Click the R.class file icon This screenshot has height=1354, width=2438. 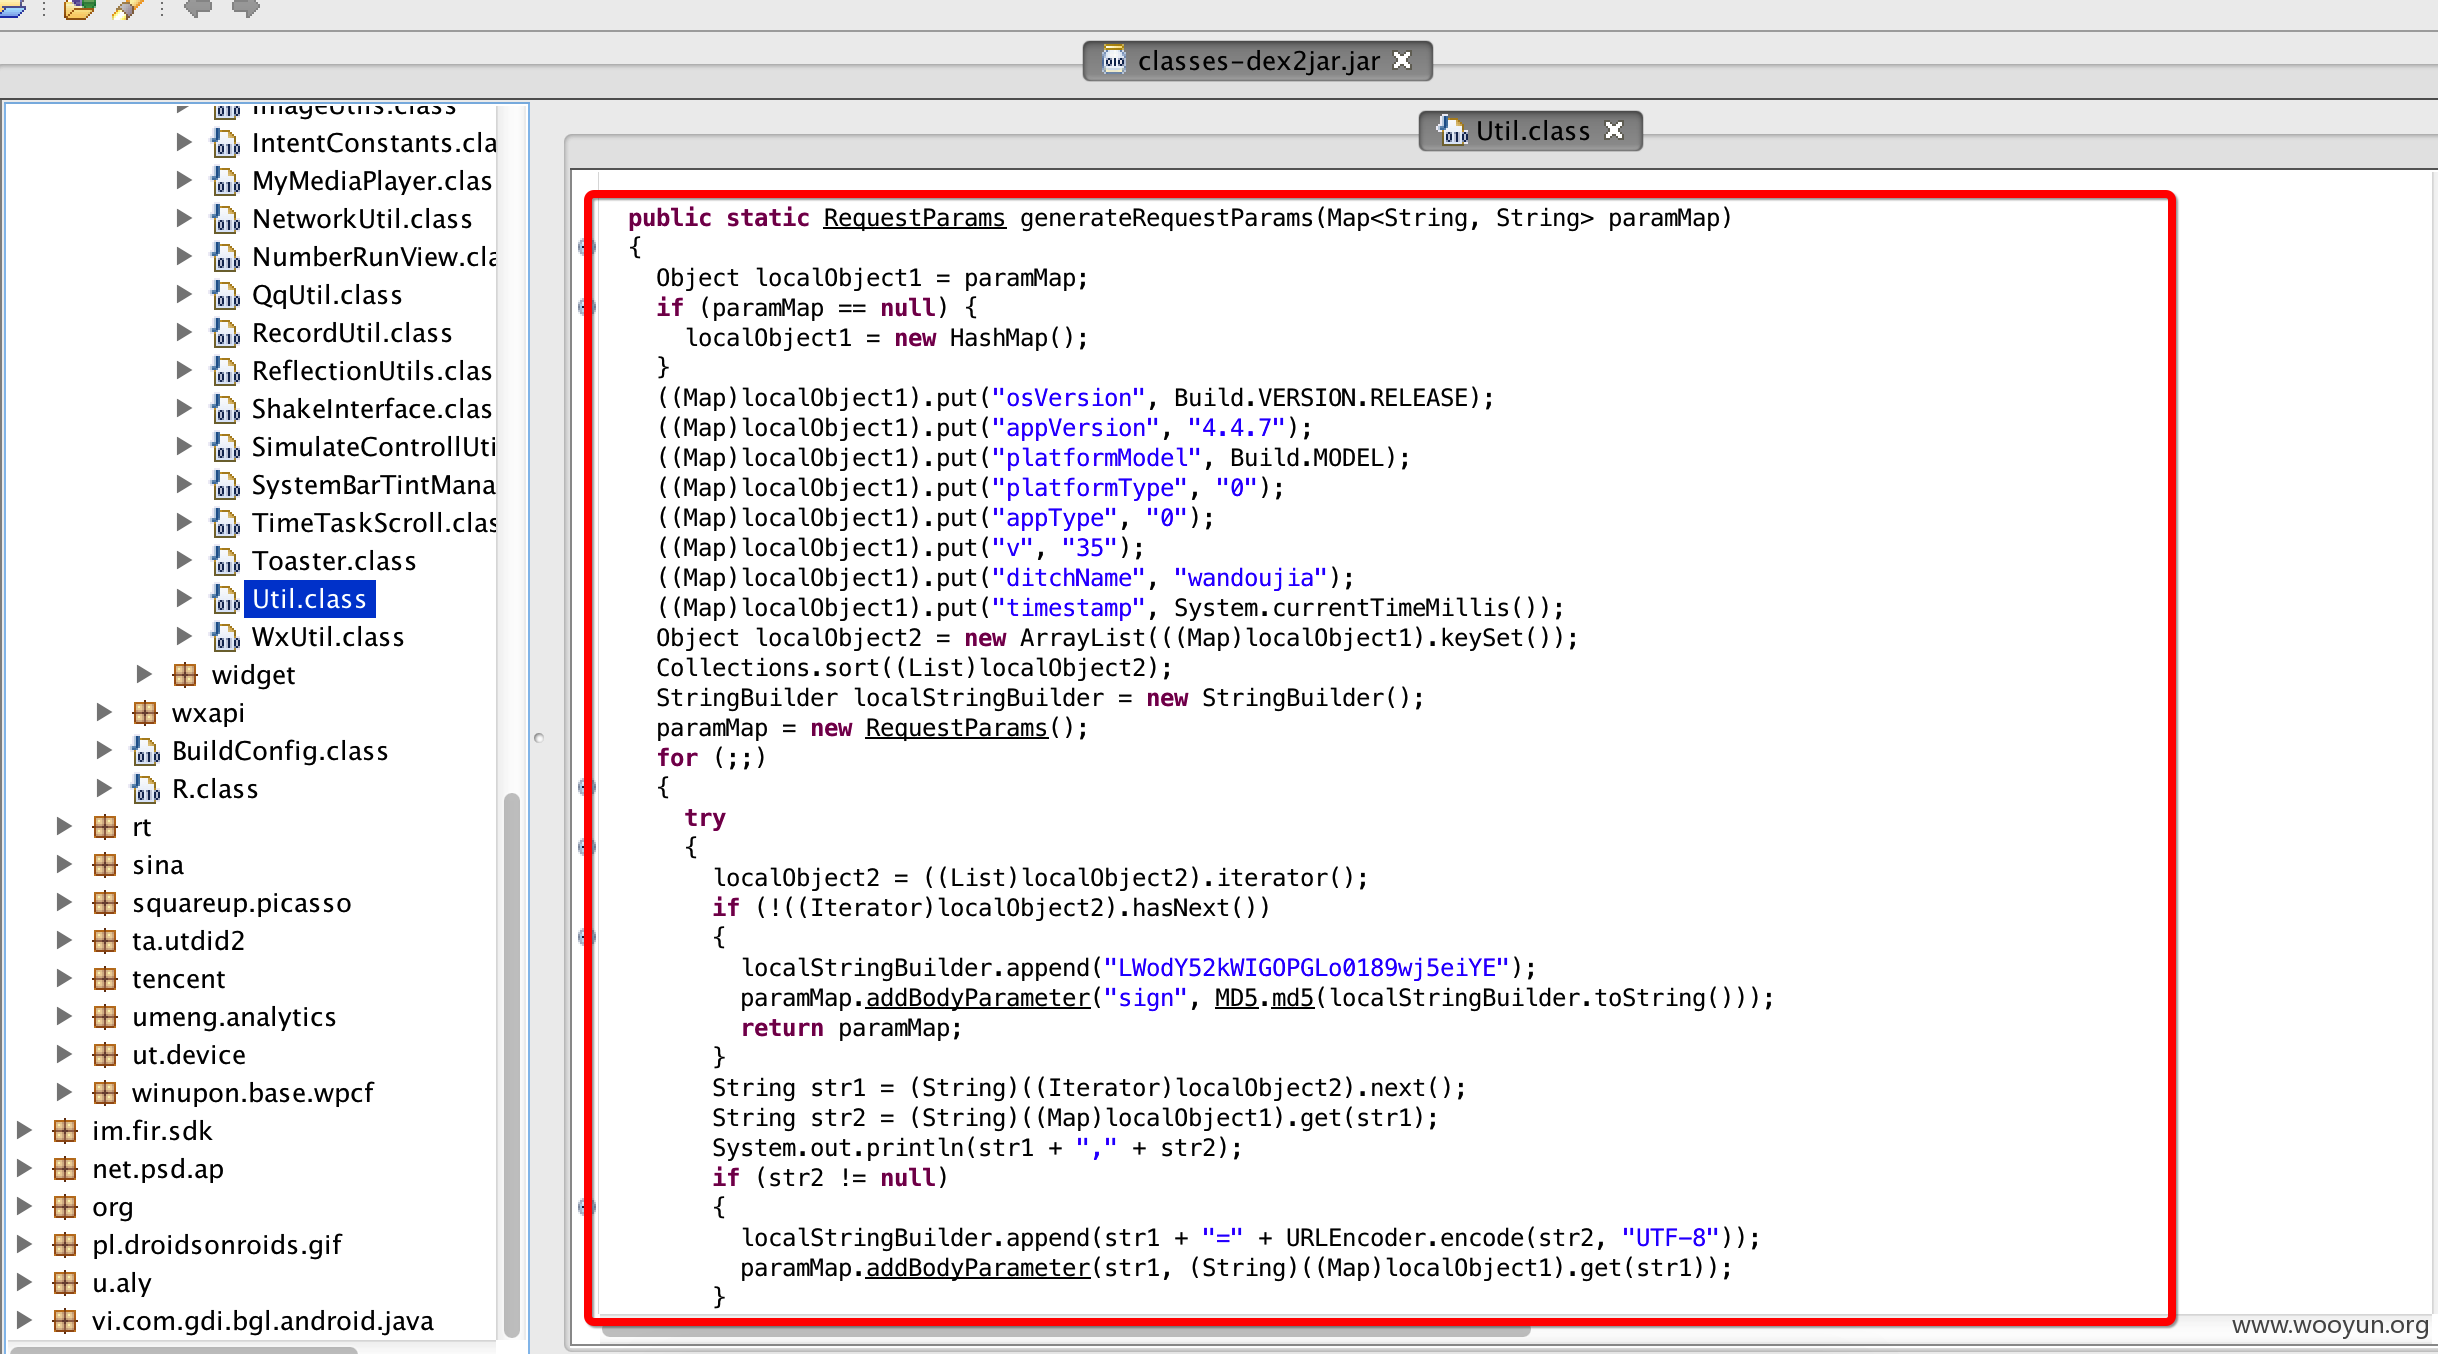[x=146, y=789]
